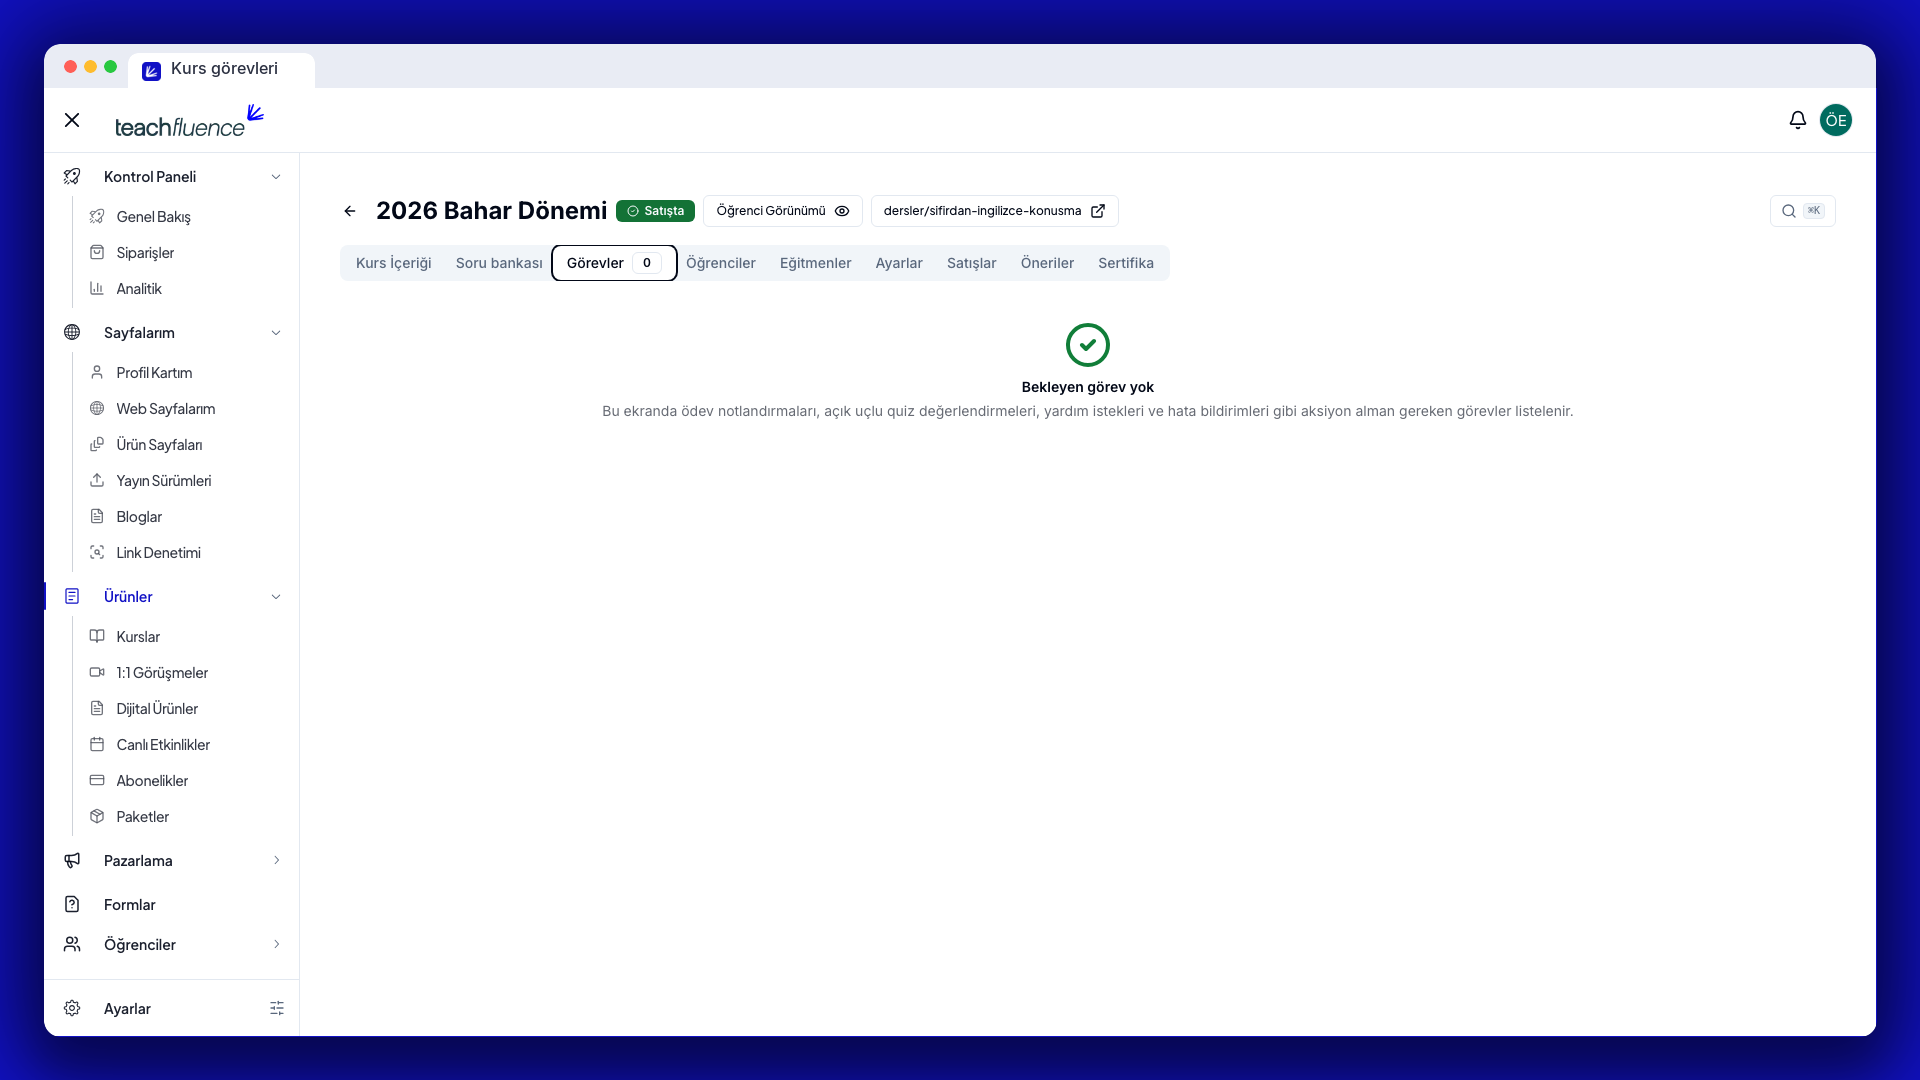
Task: Collapse the Kontrol Paneli section
Action: 276,177
